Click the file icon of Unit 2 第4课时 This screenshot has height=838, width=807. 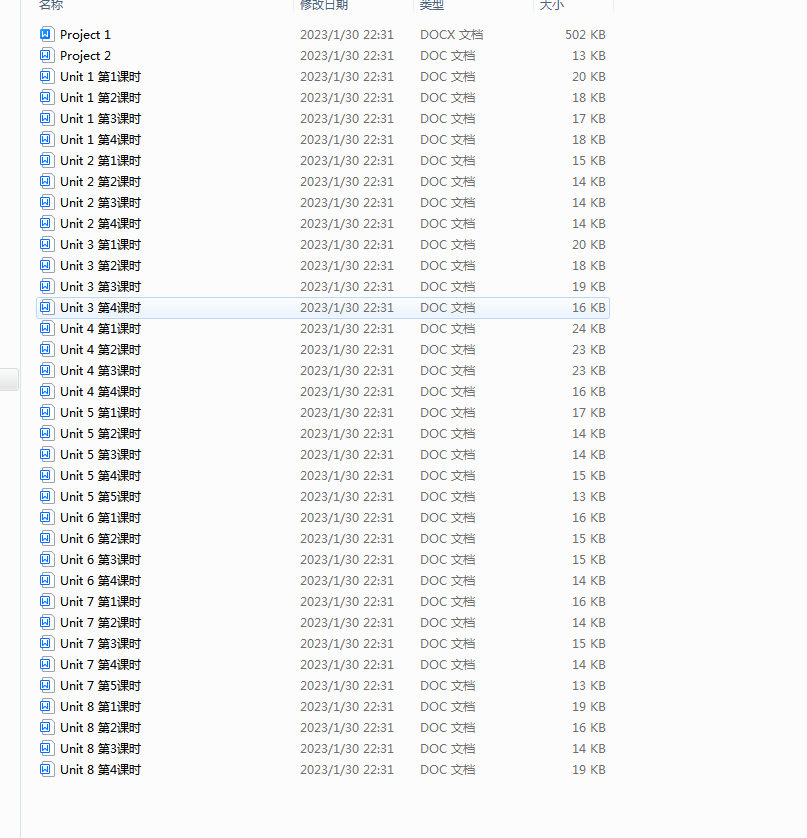coord(46,223)
